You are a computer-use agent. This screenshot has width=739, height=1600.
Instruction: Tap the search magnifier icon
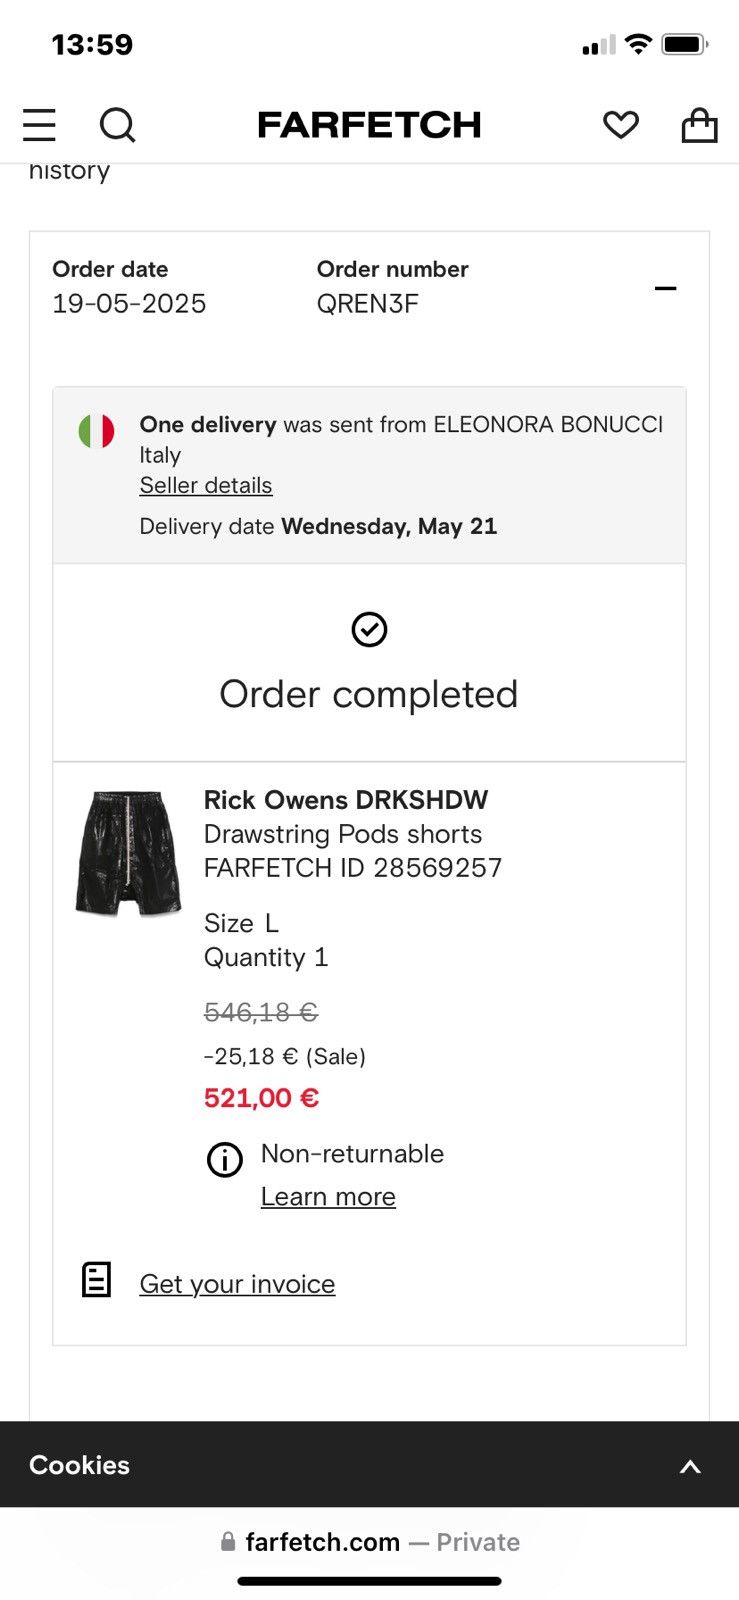click(117, 125)
